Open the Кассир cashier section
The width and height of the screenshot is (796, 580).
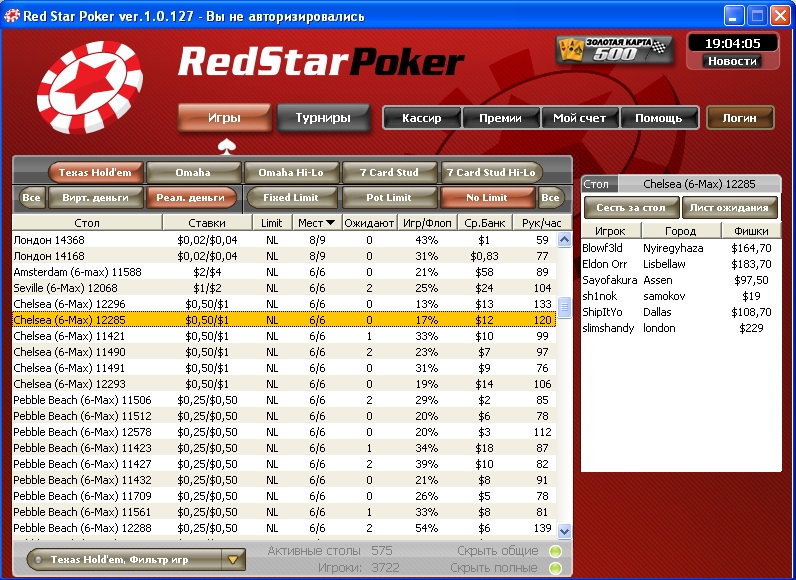(x=421, y=118)
